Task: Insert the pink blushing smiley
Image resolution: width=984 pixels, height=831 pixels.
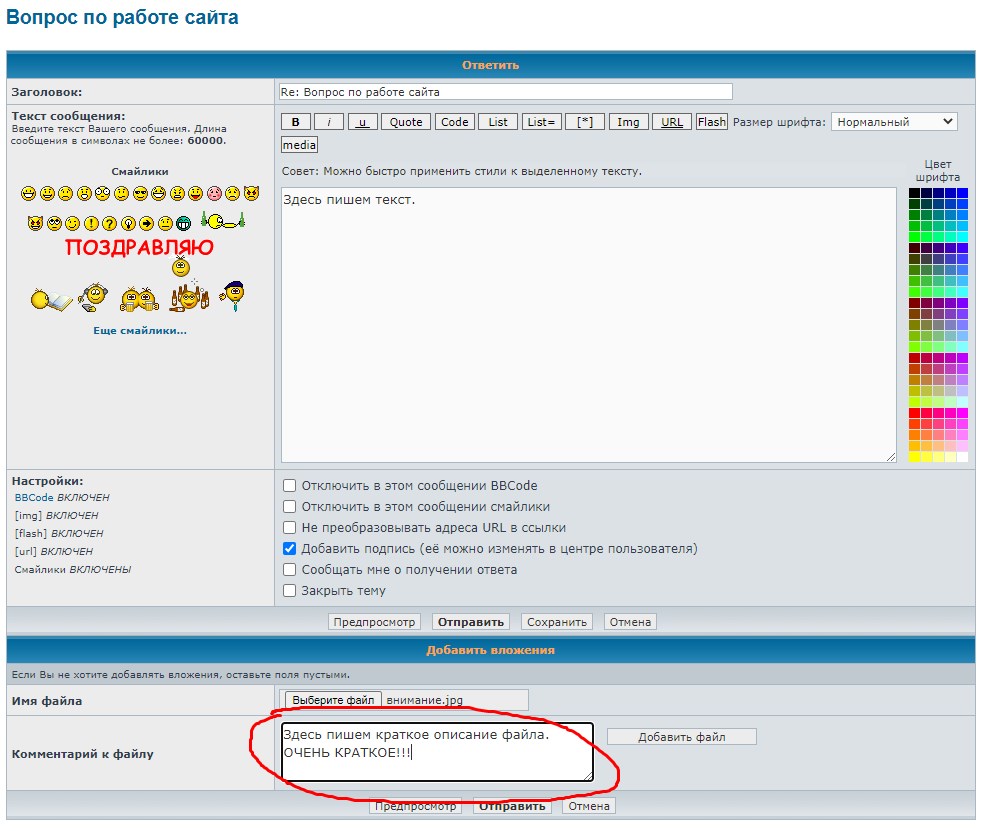Action: click(214, 193)
